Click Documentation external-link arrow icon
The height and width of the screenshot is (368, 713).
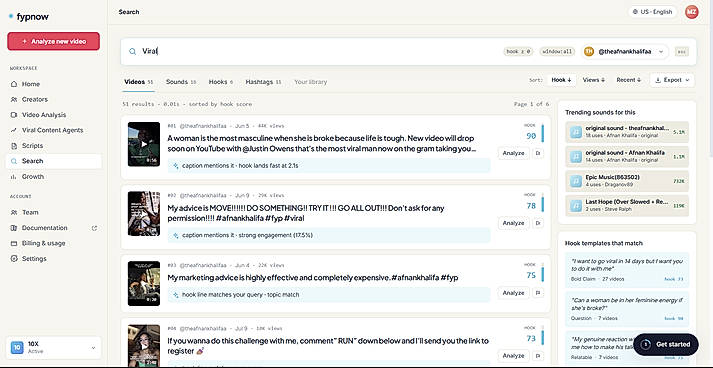[x=95, y=228]
